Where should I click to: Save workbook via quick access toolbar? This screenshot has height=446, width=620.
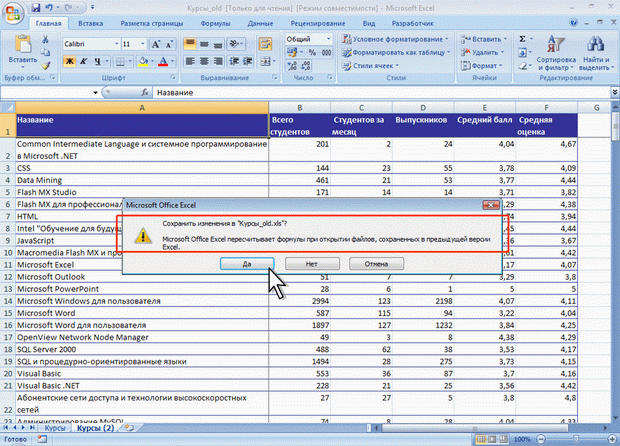(x=36, y=8)
